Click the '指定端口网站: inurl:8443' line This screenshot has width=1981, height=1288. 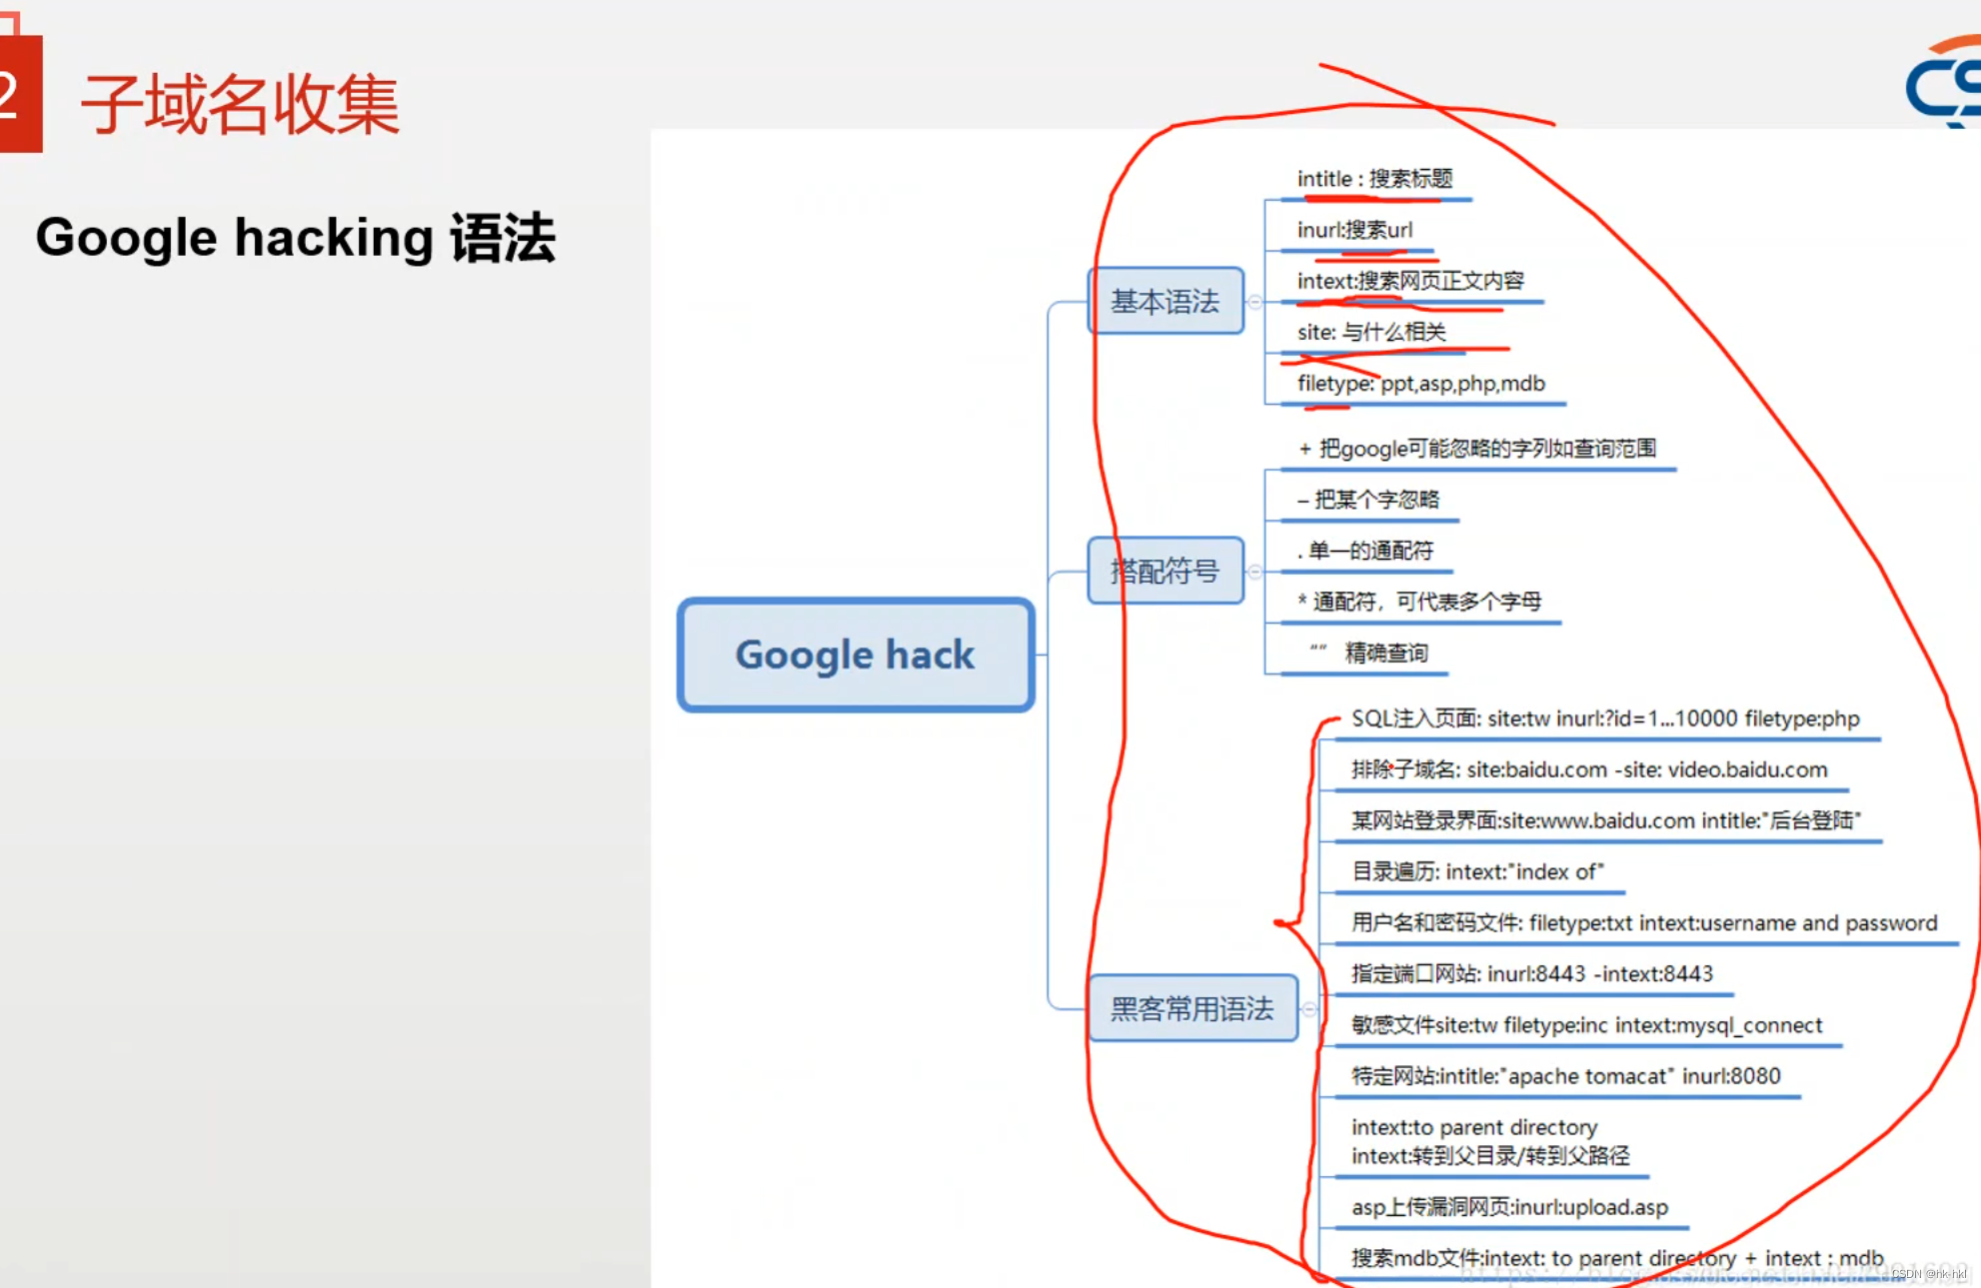(x=1533, y=974)
